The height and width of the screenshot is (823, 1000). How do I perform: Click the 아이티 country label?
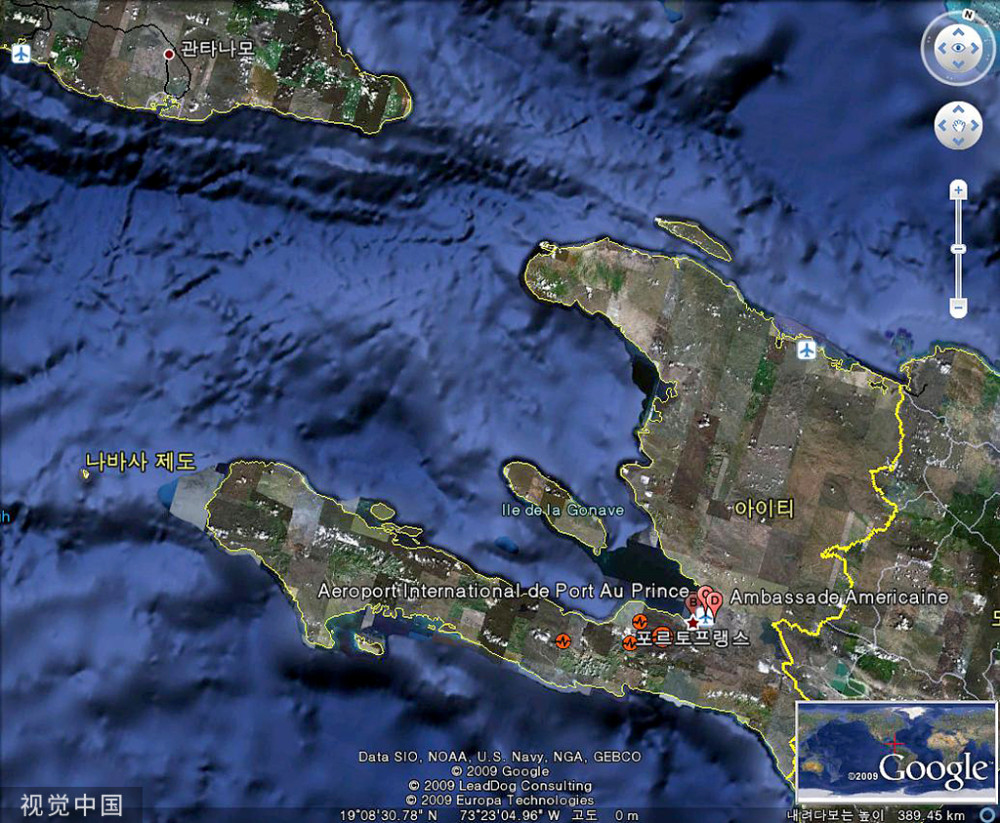tap(764, 508)
